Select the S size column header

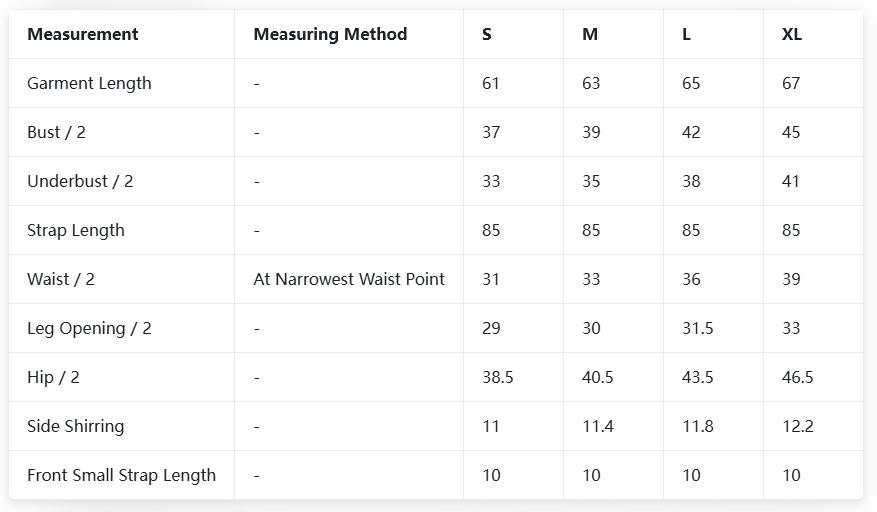[487, 34]
